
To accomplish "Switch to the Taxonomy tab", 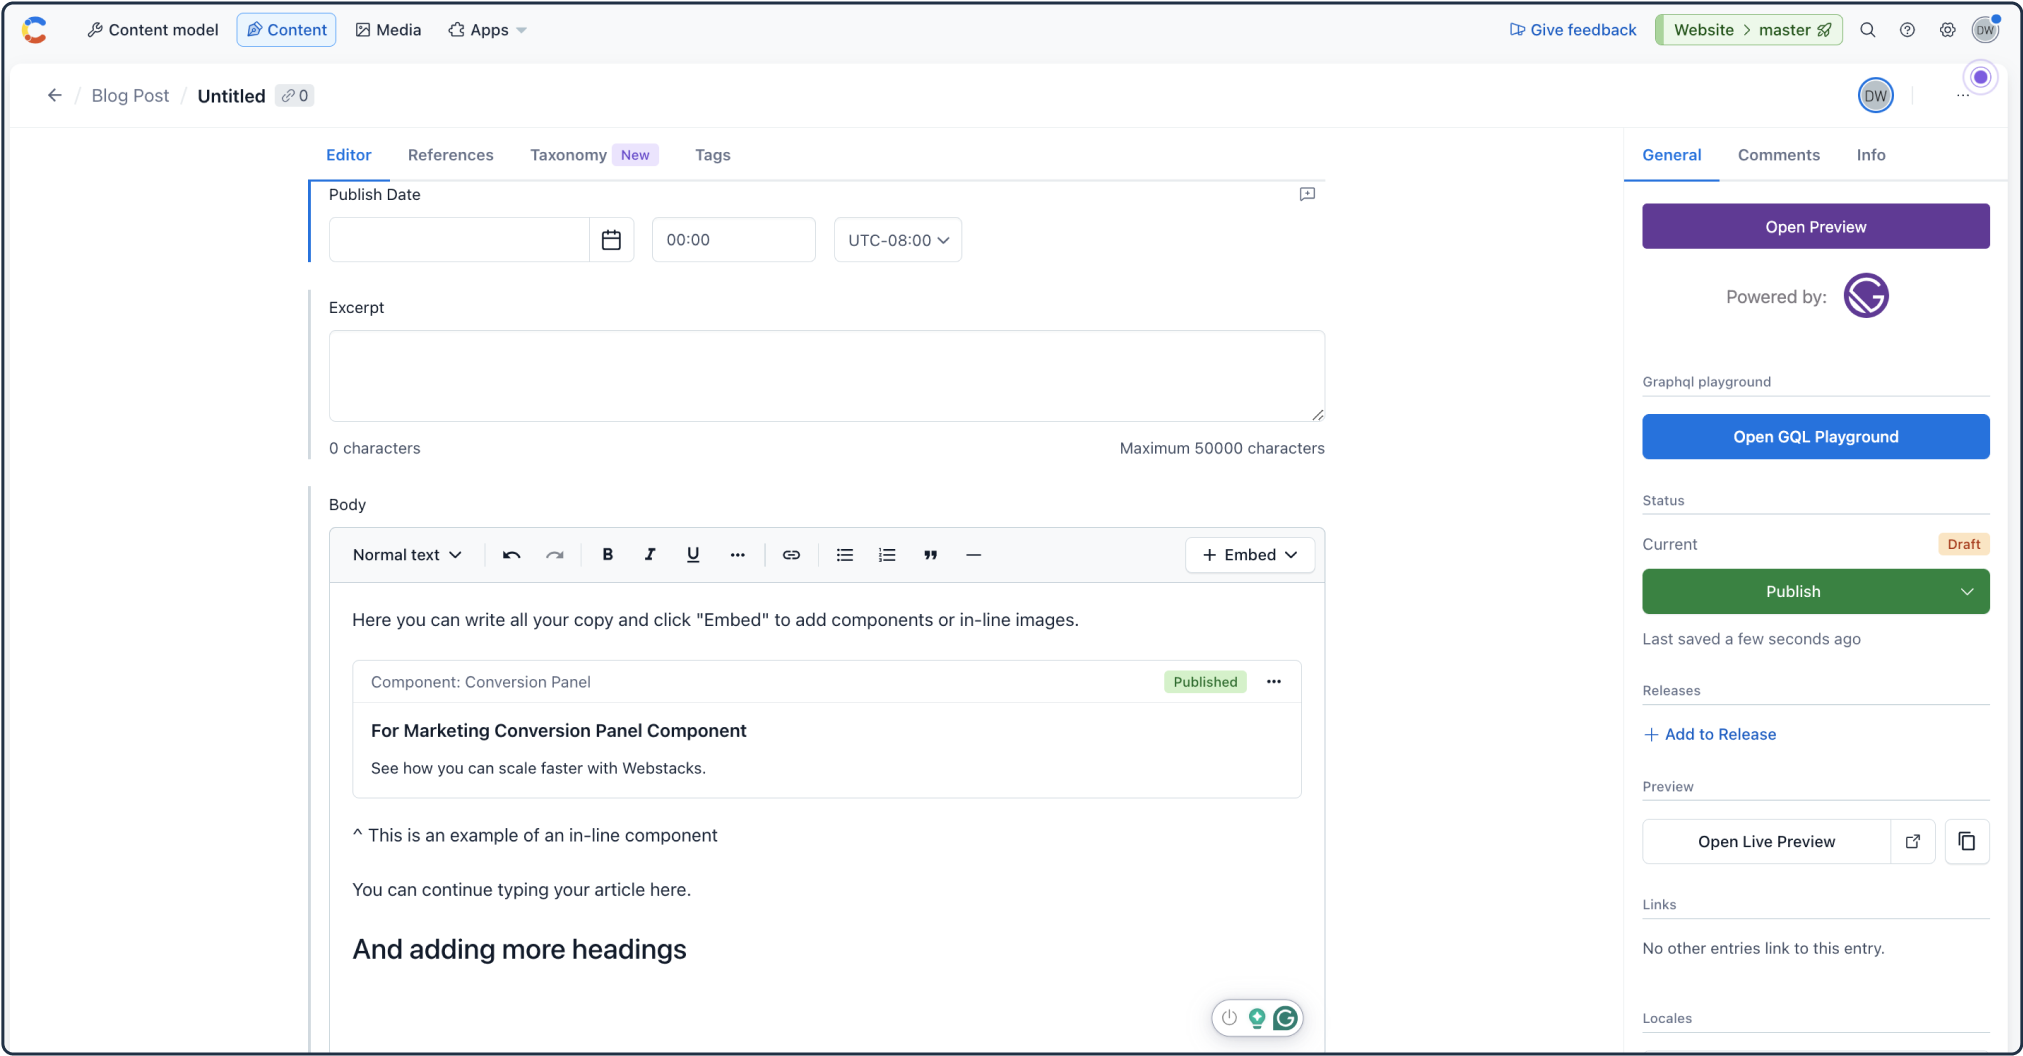I will click(x=568, y=155).
